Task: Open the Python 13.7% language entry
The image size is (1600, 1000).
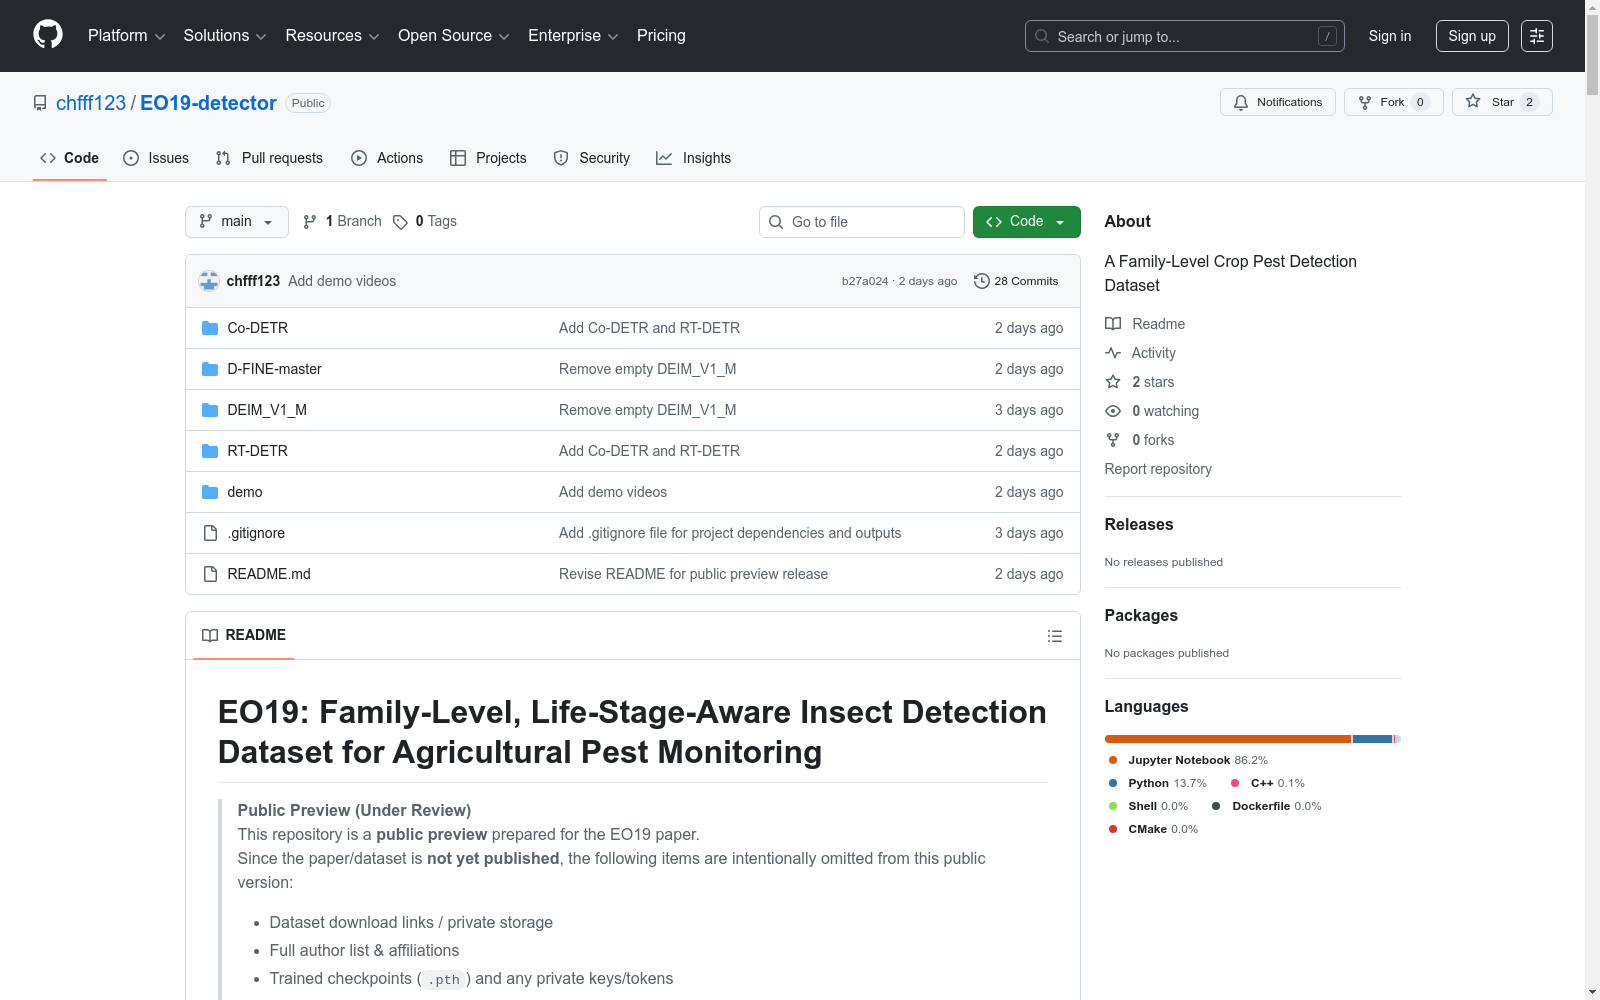Action: pos(1158,783)
